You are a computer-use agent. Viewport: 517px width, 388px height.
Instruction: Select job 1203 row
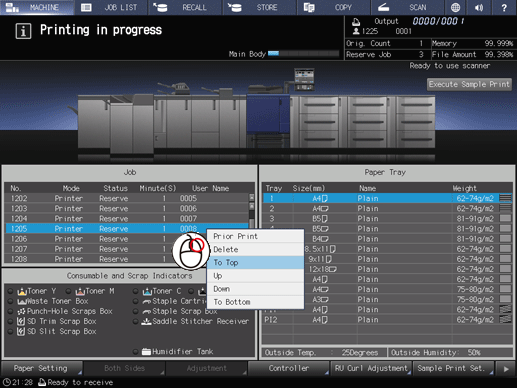127,208
